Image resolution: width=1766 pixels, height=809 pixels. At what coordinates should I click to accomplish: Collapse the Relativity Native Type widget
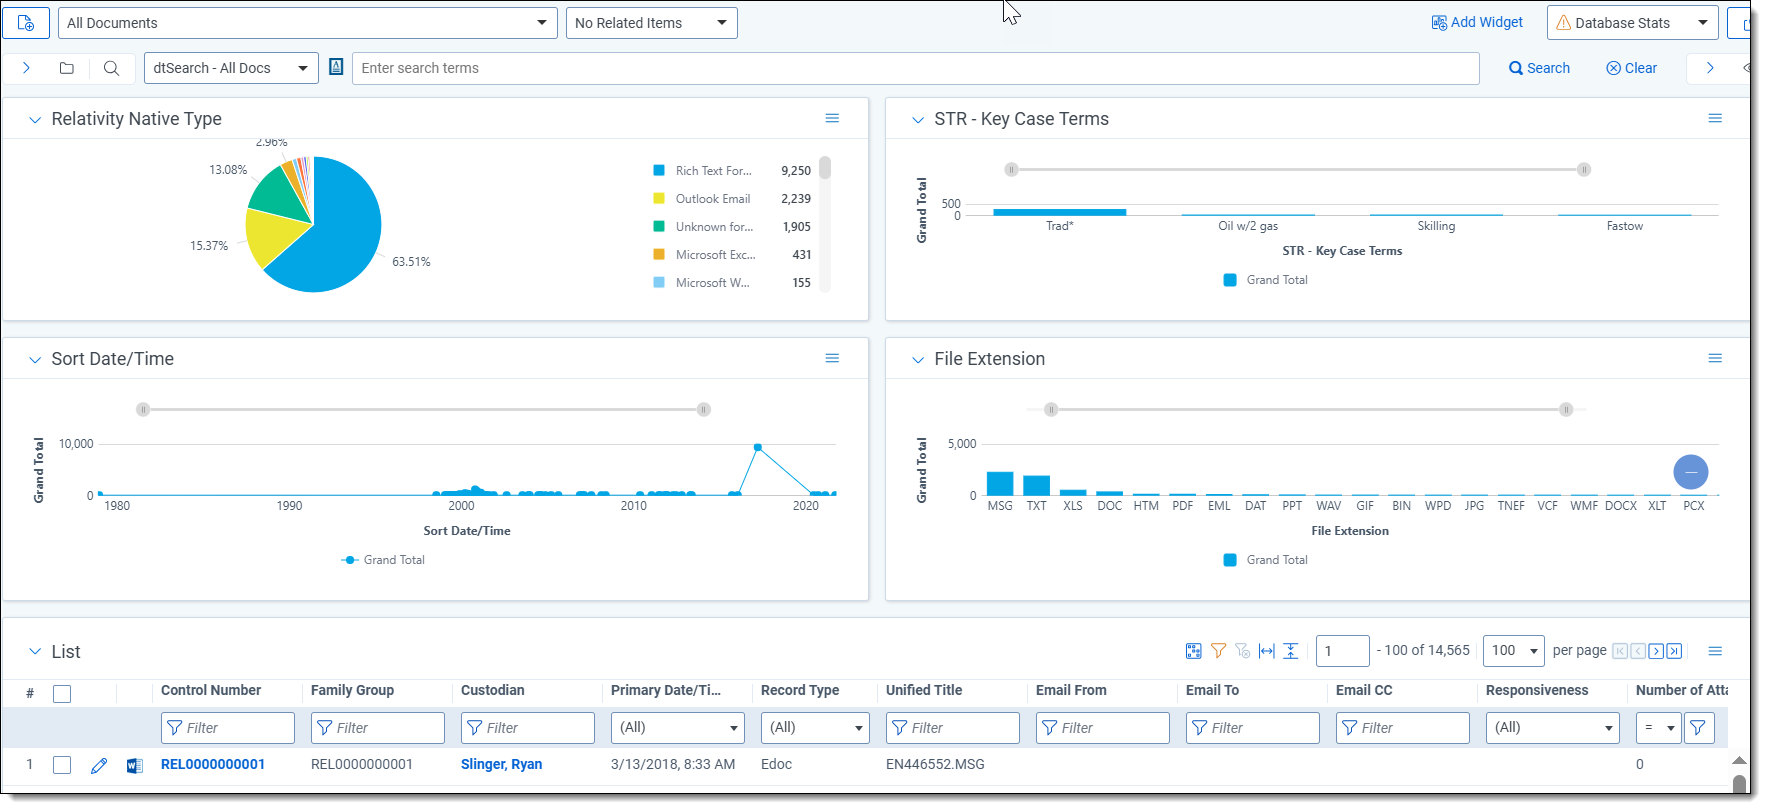point(35,120)
